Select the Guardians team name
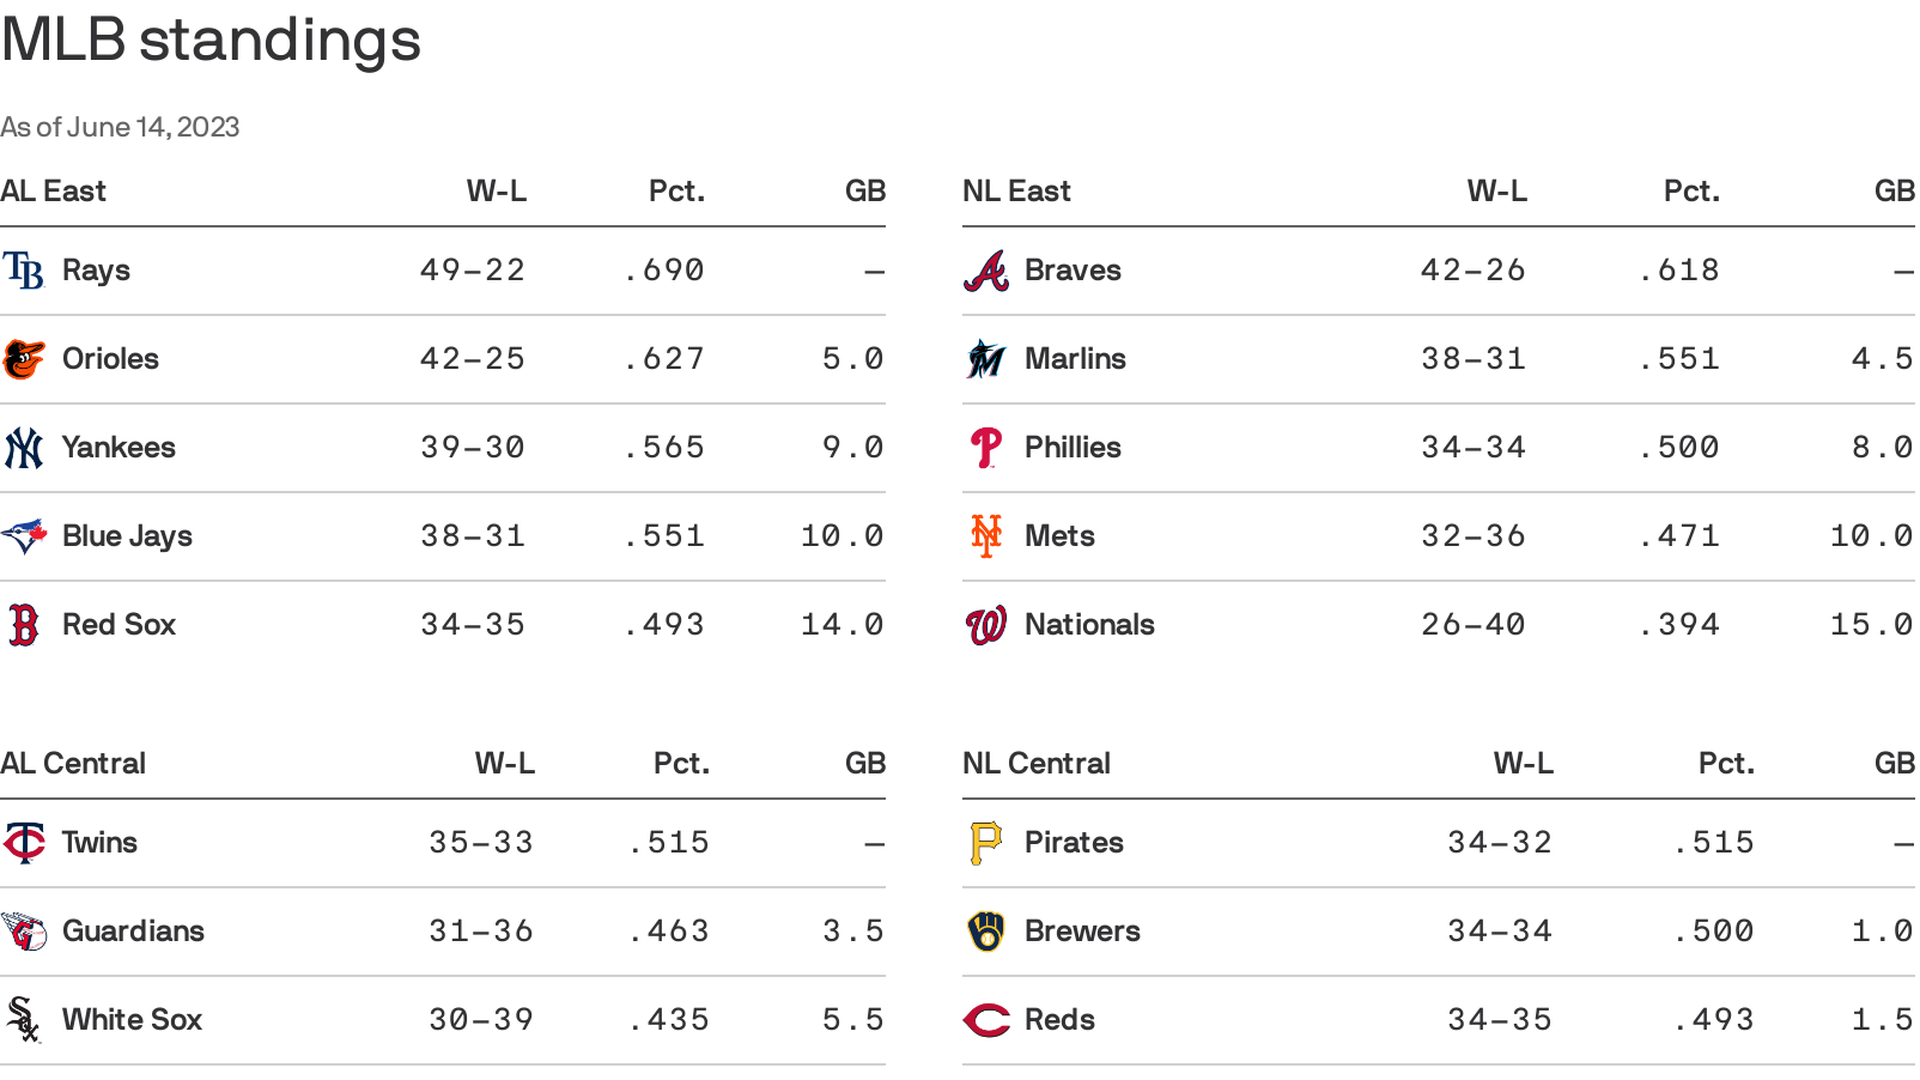Screen dimensions: 1920x1080 133,931
